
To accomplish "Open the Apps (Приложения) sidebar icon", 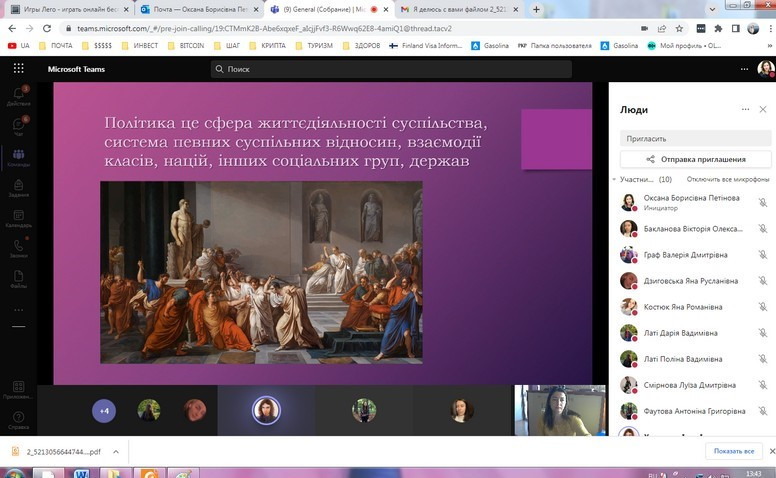I will tap(18, 389).
